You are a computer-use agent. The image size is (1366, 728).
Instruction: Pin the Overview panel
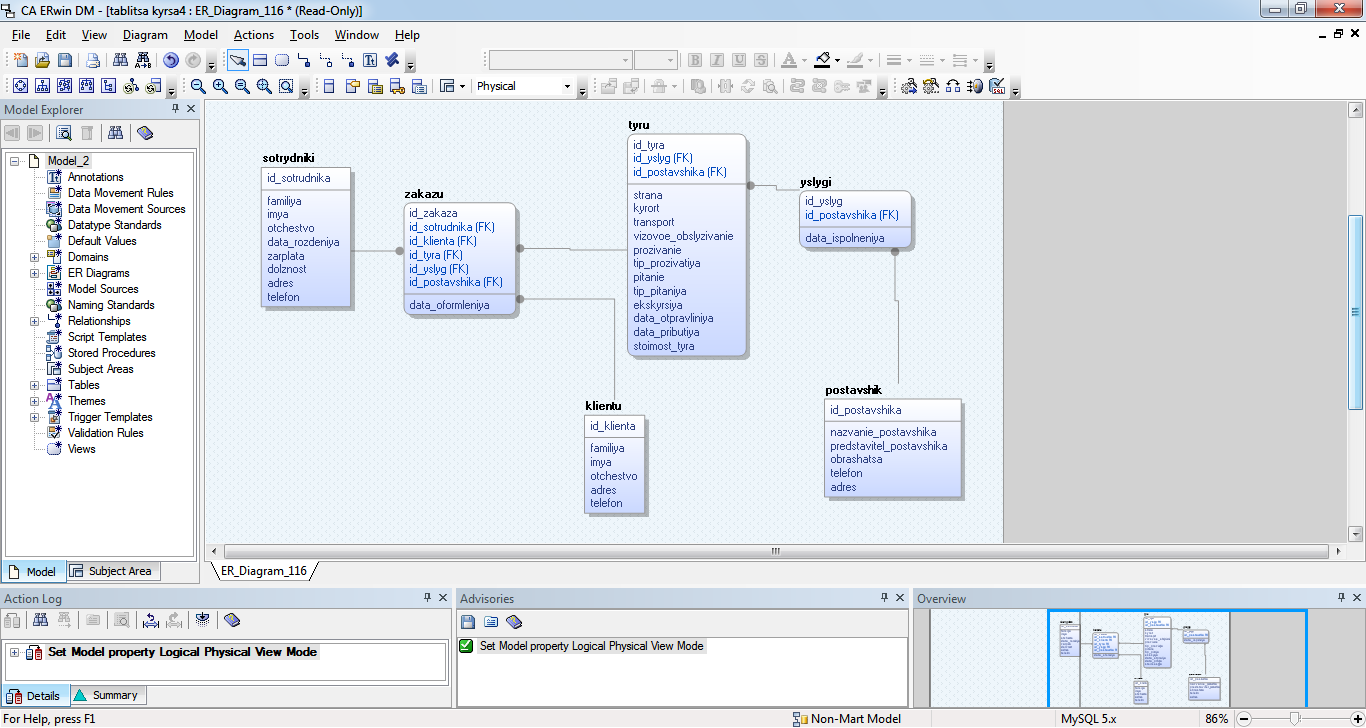point(1342,598)
